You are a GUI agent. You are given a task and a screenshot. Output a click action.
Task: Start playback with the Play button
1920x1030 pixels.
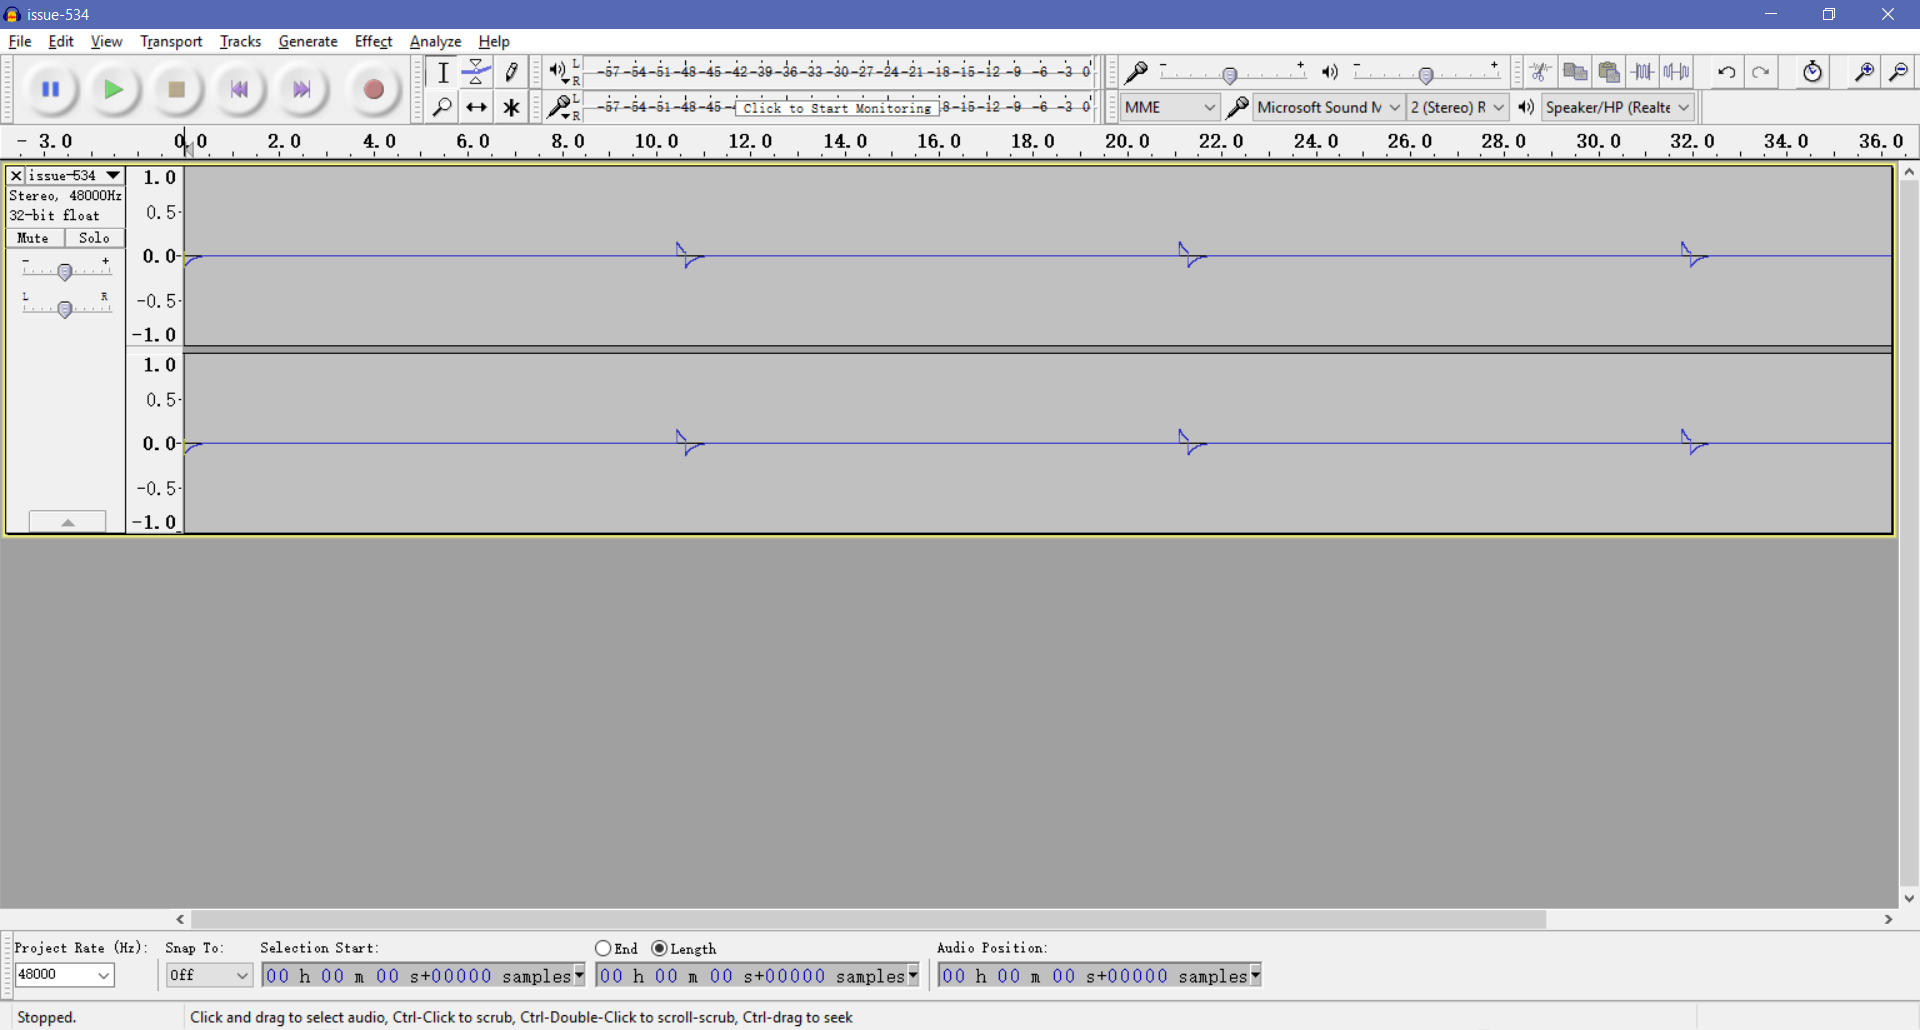(x=114, y=90)
